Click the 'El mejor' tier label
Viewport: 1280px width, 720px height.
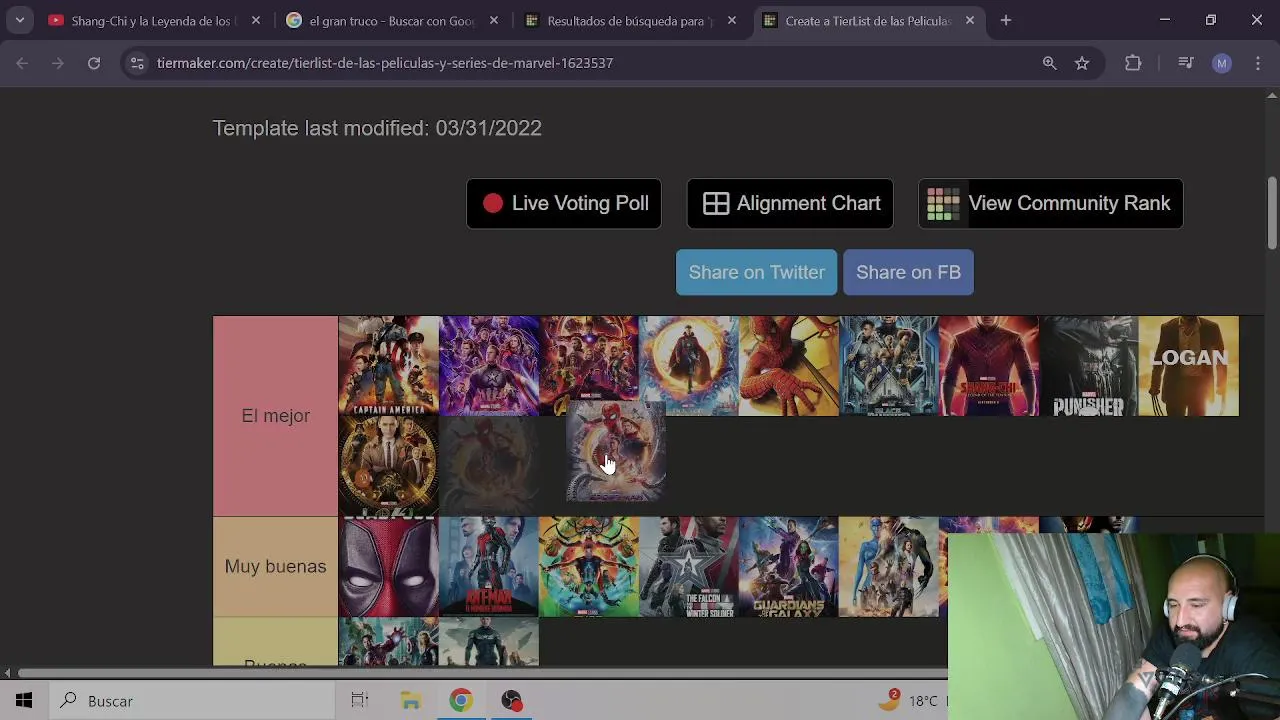click(275, 416)
